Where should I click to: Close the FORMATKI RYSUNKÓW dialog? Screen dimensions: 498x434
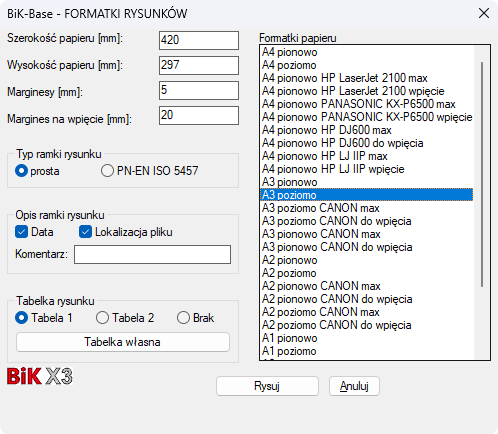pyautogui.click(x=484, y=13)
